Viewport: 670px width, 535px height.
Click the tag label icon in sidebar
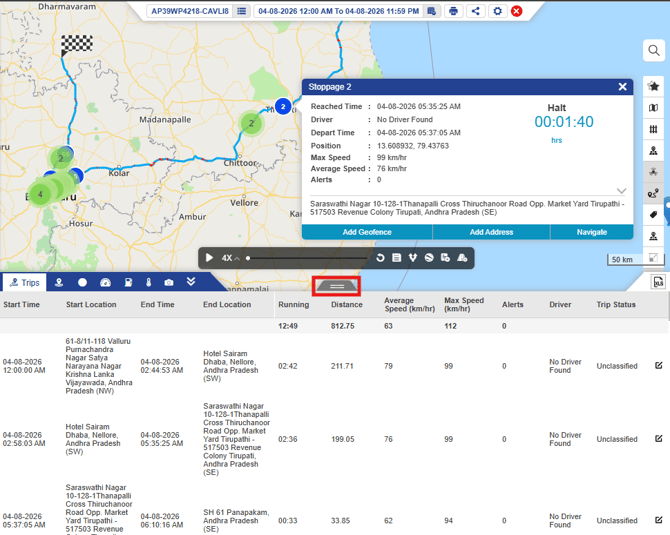tap(653, 215)
